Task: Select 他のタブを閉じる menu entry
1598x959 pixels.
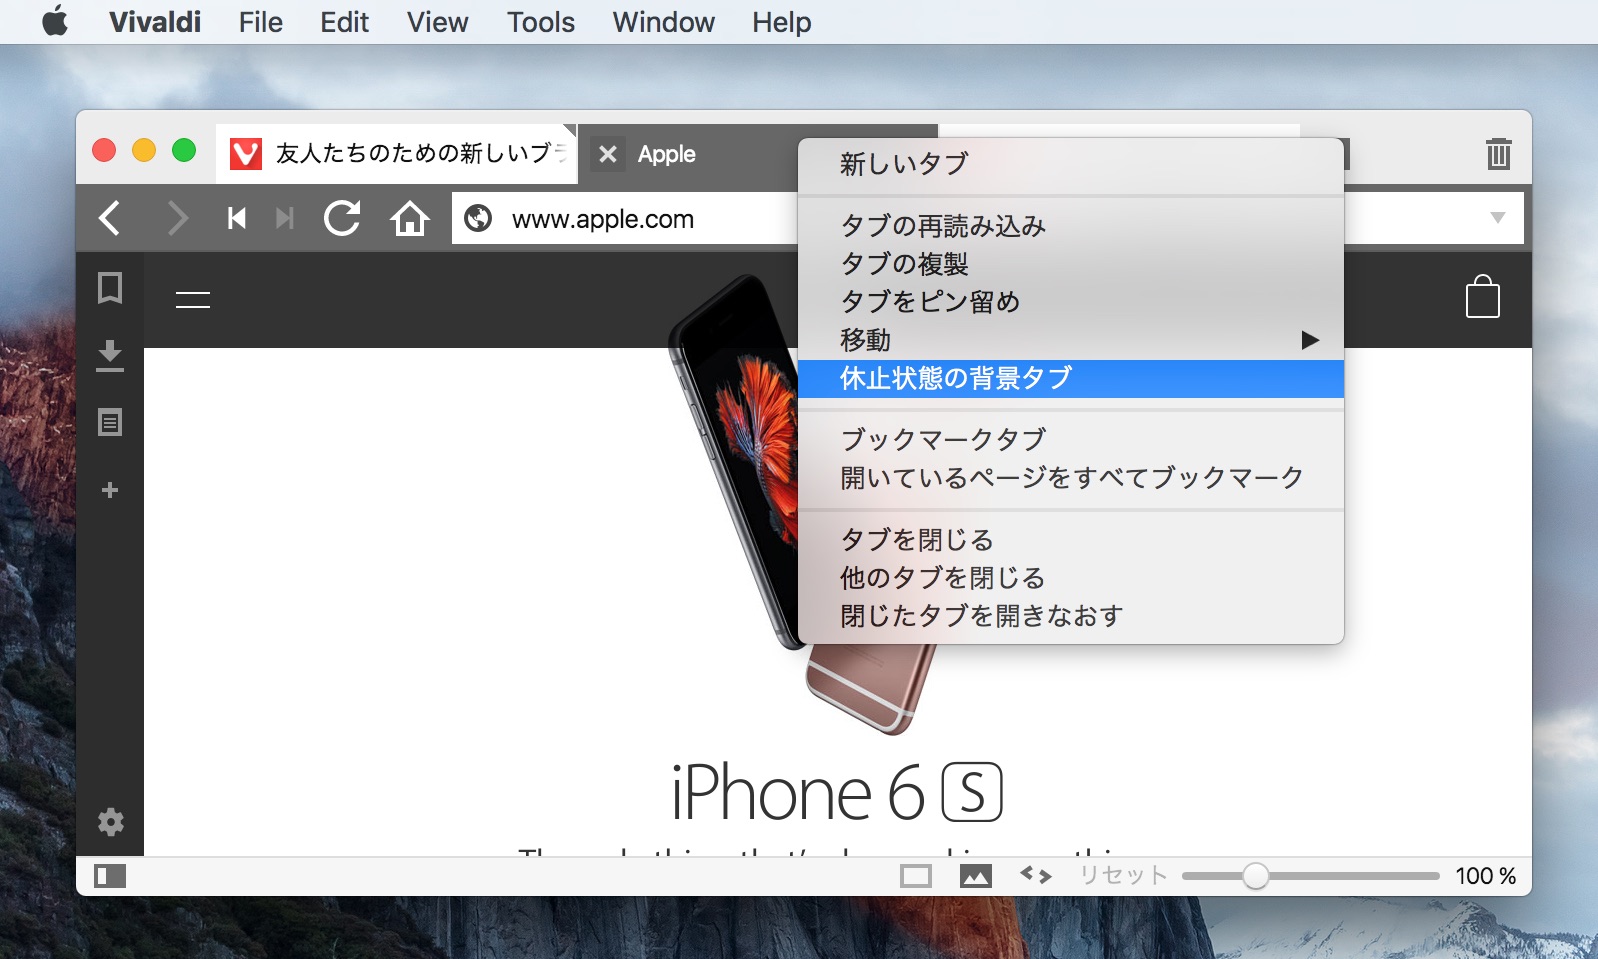Action: (1071, 578)
